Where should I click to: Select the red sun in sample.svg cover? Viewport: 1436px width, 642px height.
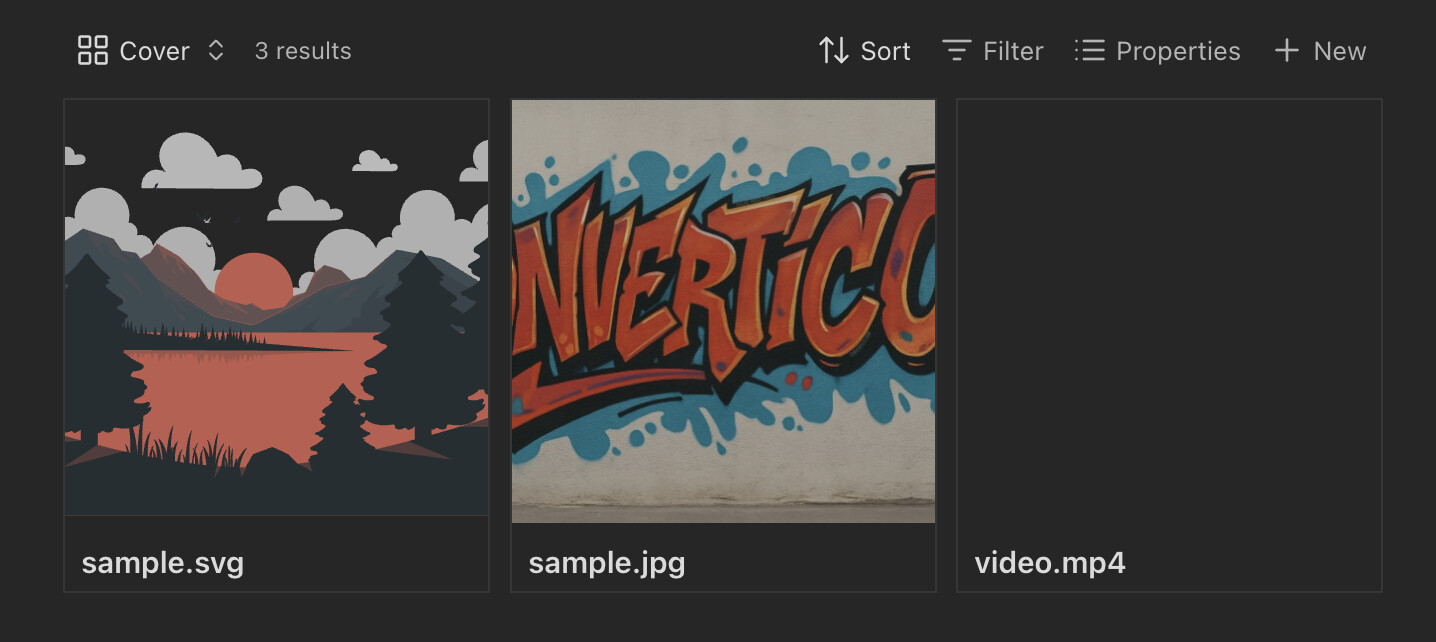click(x=254, y=280)
